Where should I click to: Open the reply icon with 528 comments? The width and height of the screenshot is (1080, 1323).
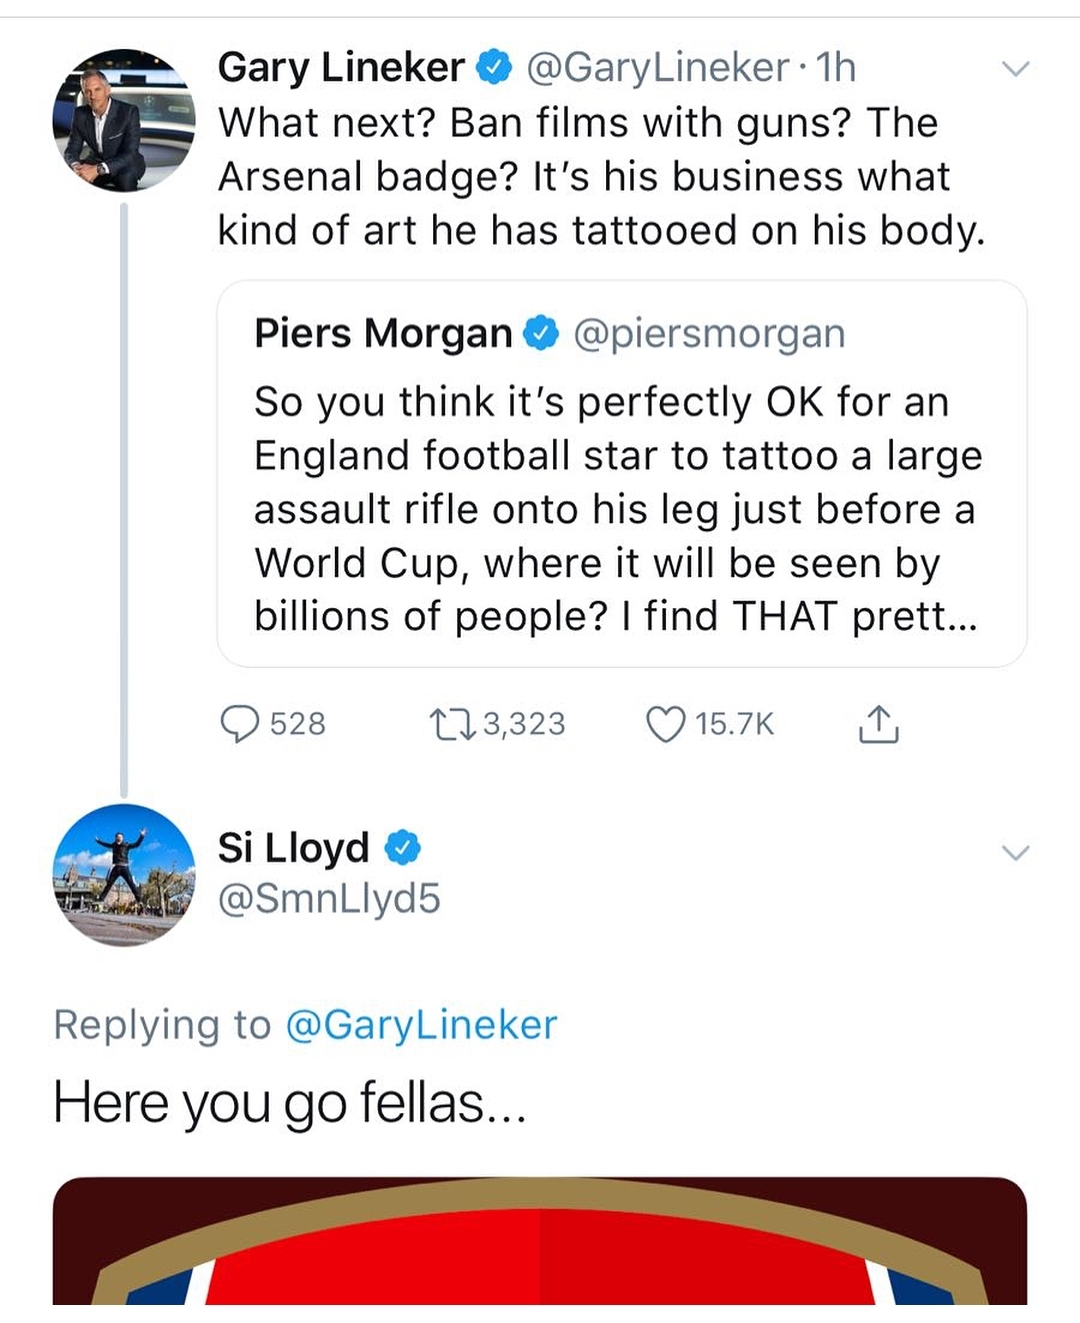(240, 724)
